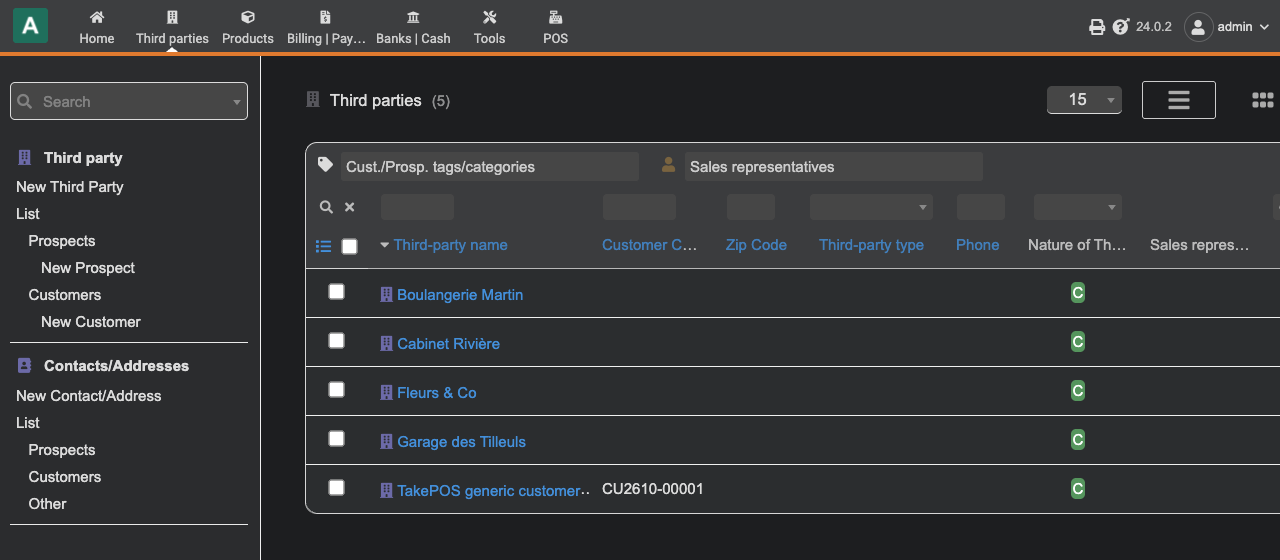The height and width of the screenshot is (560, 1280).
Task: Open the Third-party type filter dropdown
Action: click(x=871, y=207)
